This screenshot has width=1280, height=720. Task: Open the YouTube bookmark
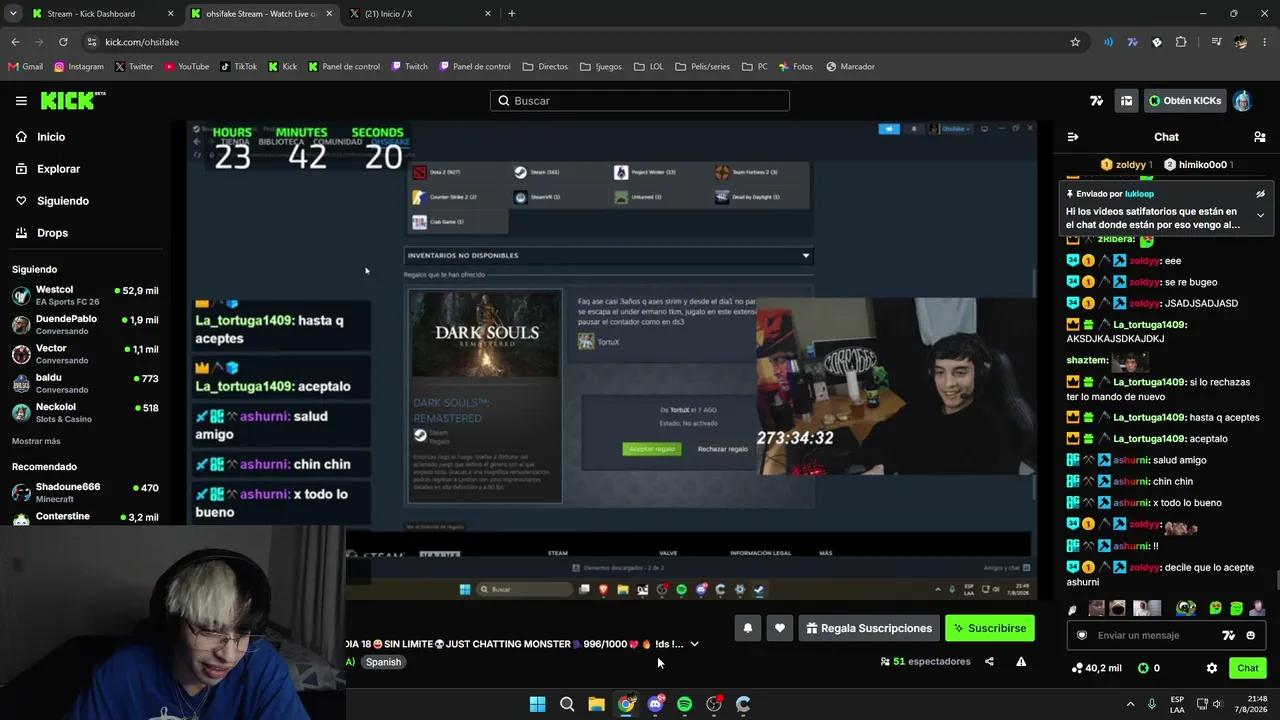(x=187, y=67)
